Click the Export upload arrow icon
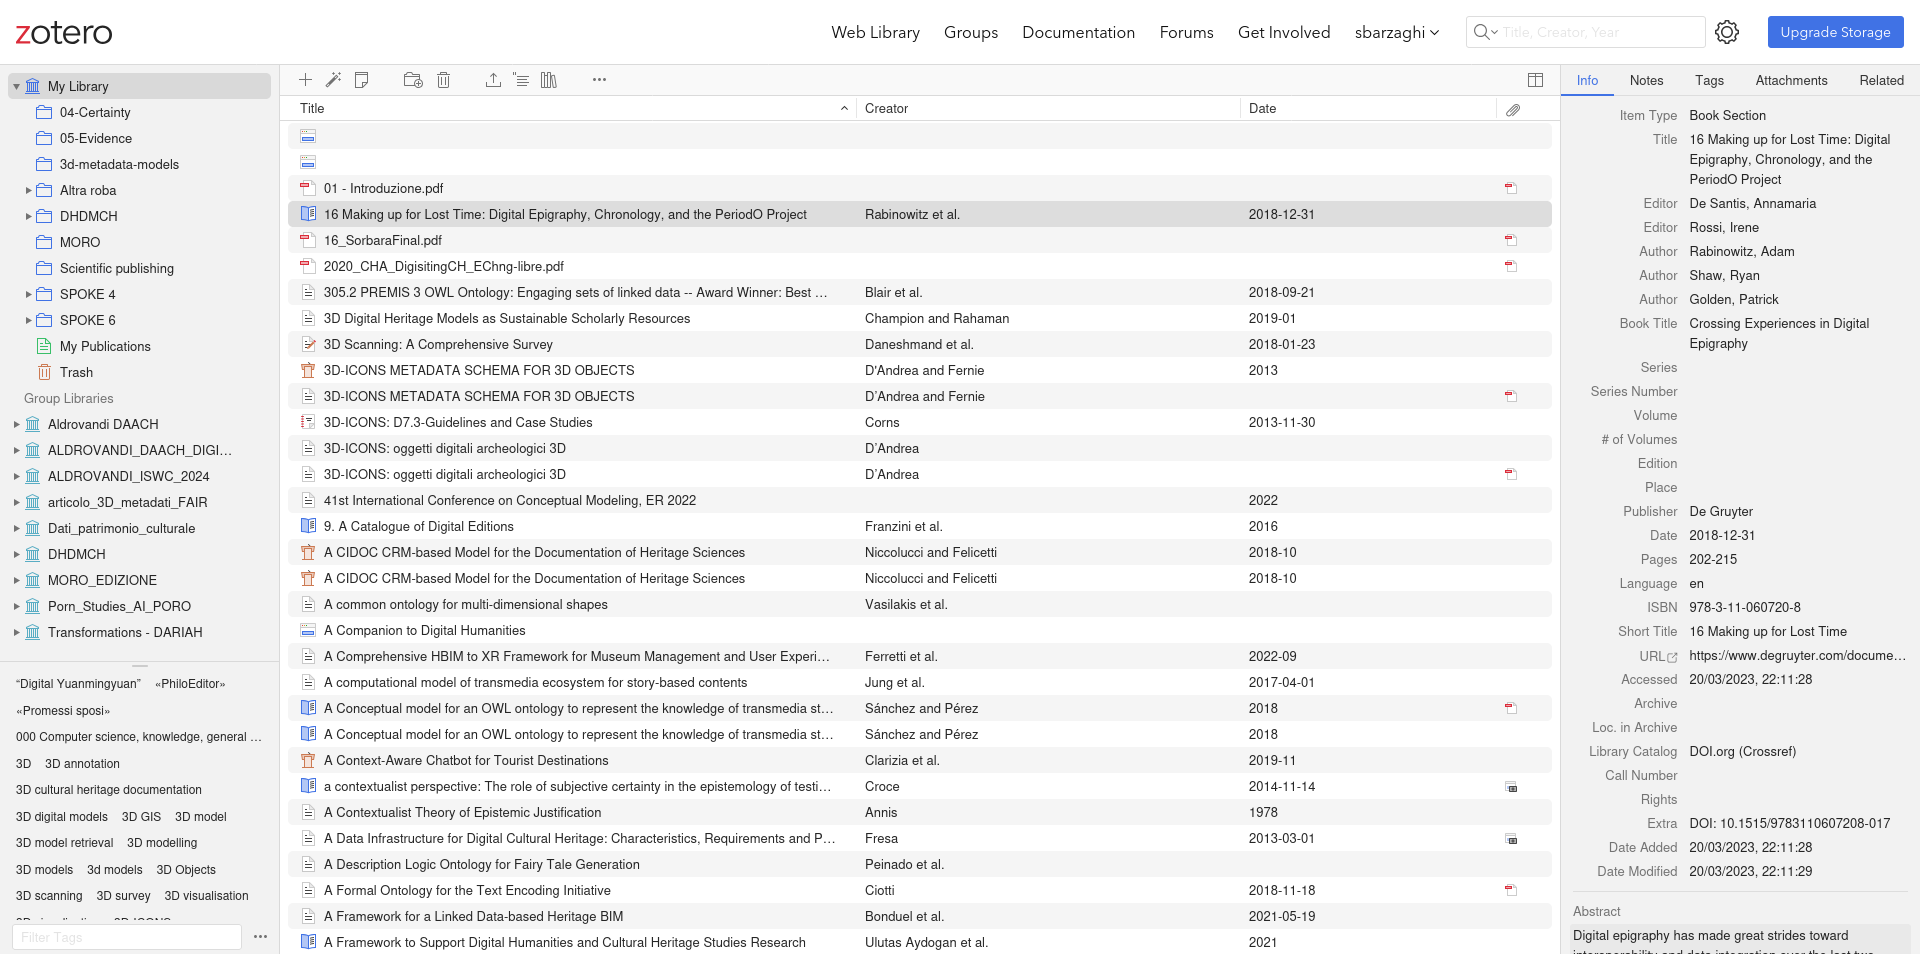 [493, 80]
